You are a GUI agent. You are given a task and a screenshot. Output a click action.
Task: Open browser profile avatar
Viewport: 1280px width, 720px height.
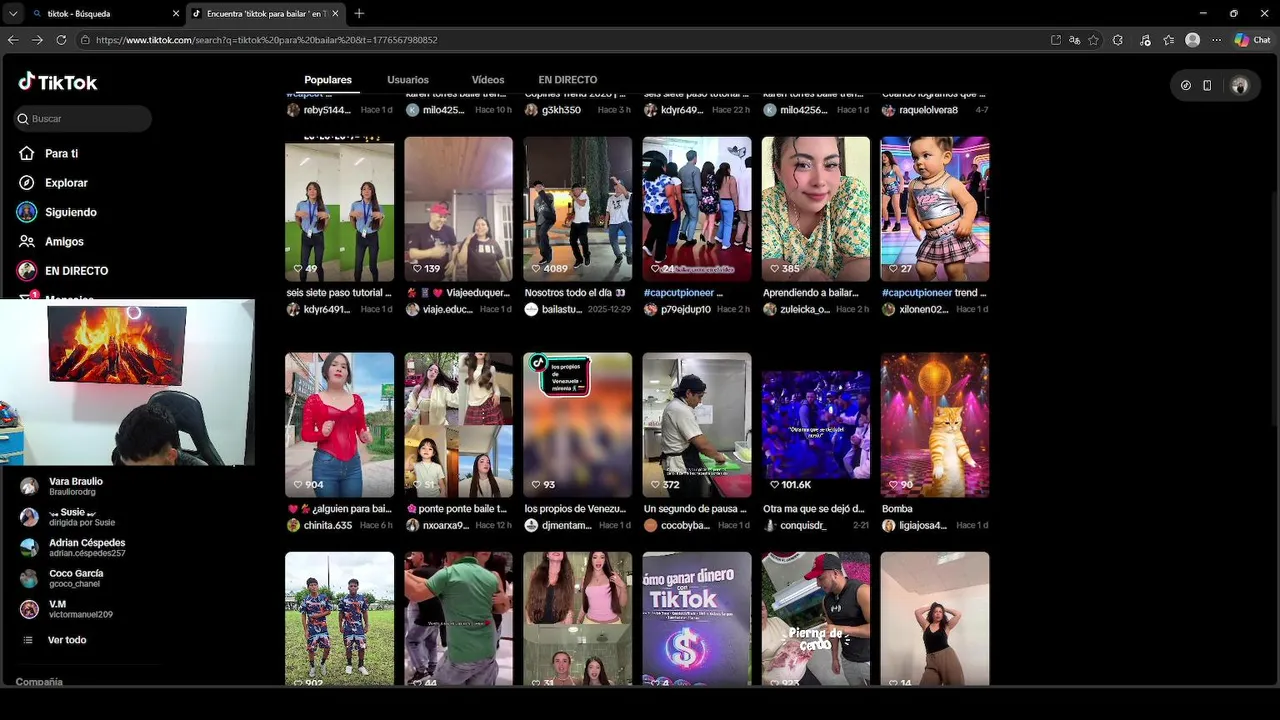tap(1192, 40)
